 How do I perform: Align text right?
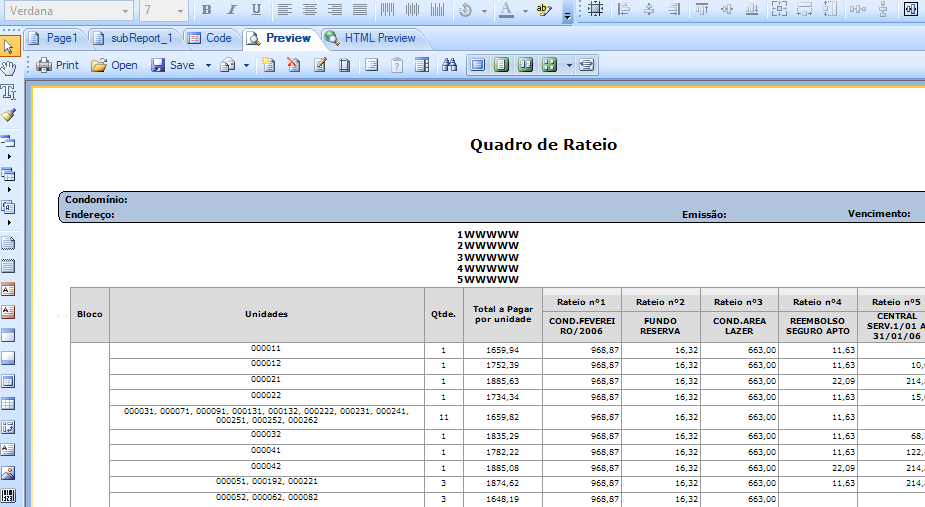pos(334,9)
